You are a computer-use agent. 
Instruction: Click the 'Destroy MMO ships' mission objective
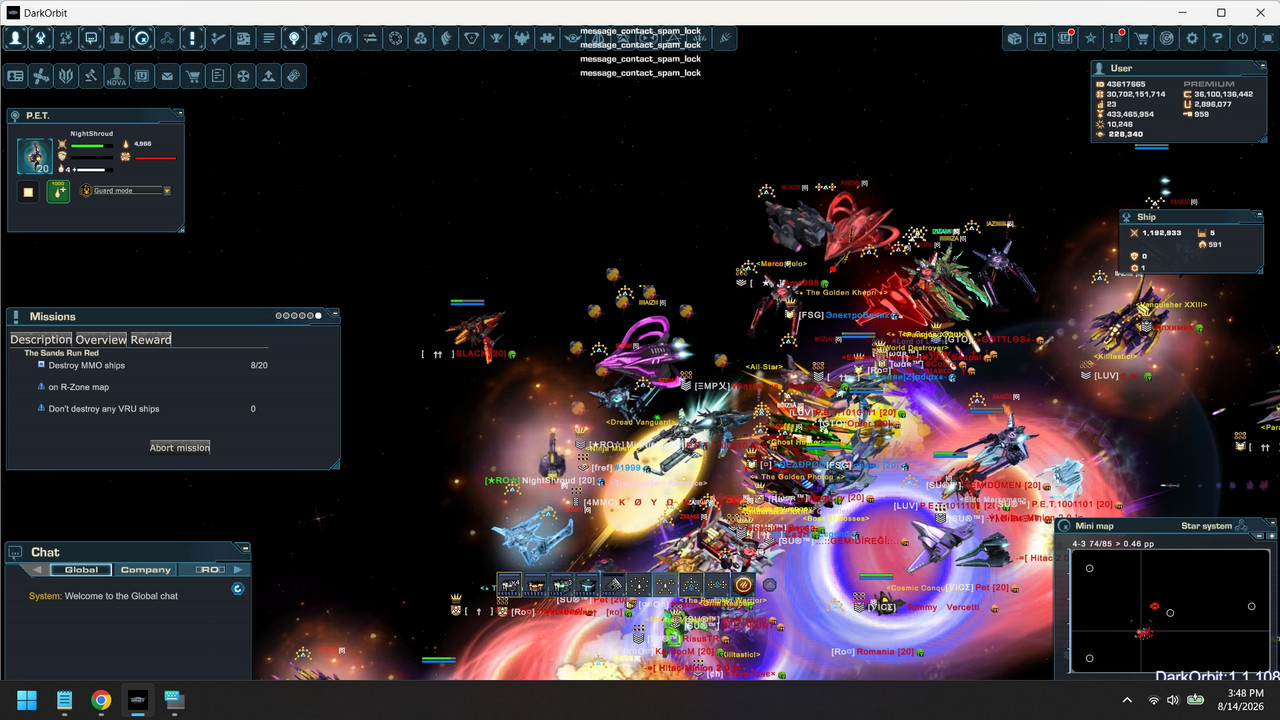[87, 365]
